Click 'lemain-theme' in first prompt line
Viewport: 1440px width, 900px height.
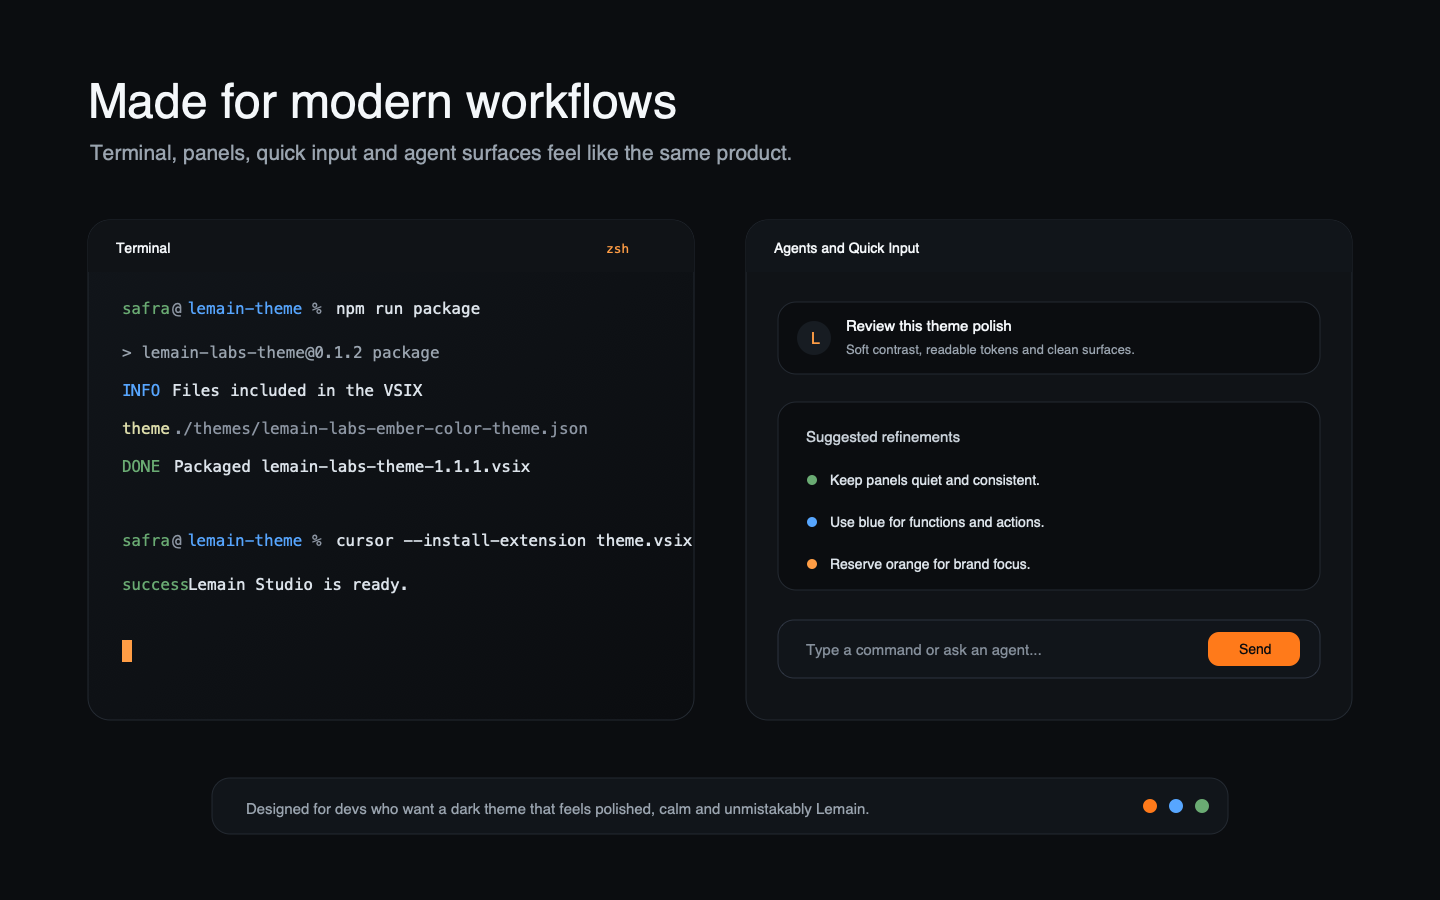tap(245, 309)
